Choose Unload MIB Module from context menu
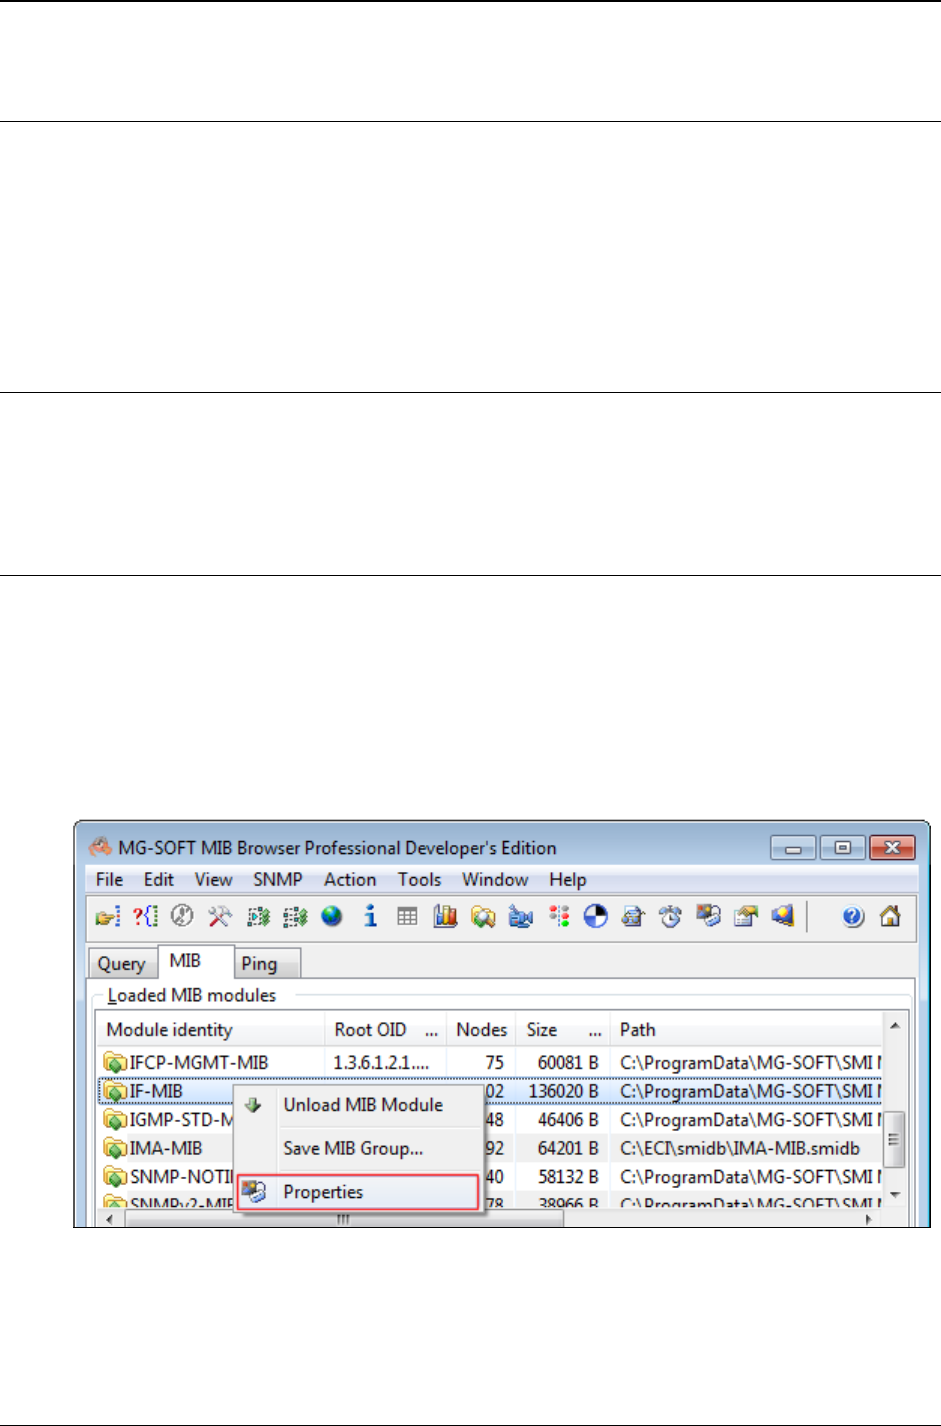The height and width of the screenshot is (1426, 941). click(360, 1105)
